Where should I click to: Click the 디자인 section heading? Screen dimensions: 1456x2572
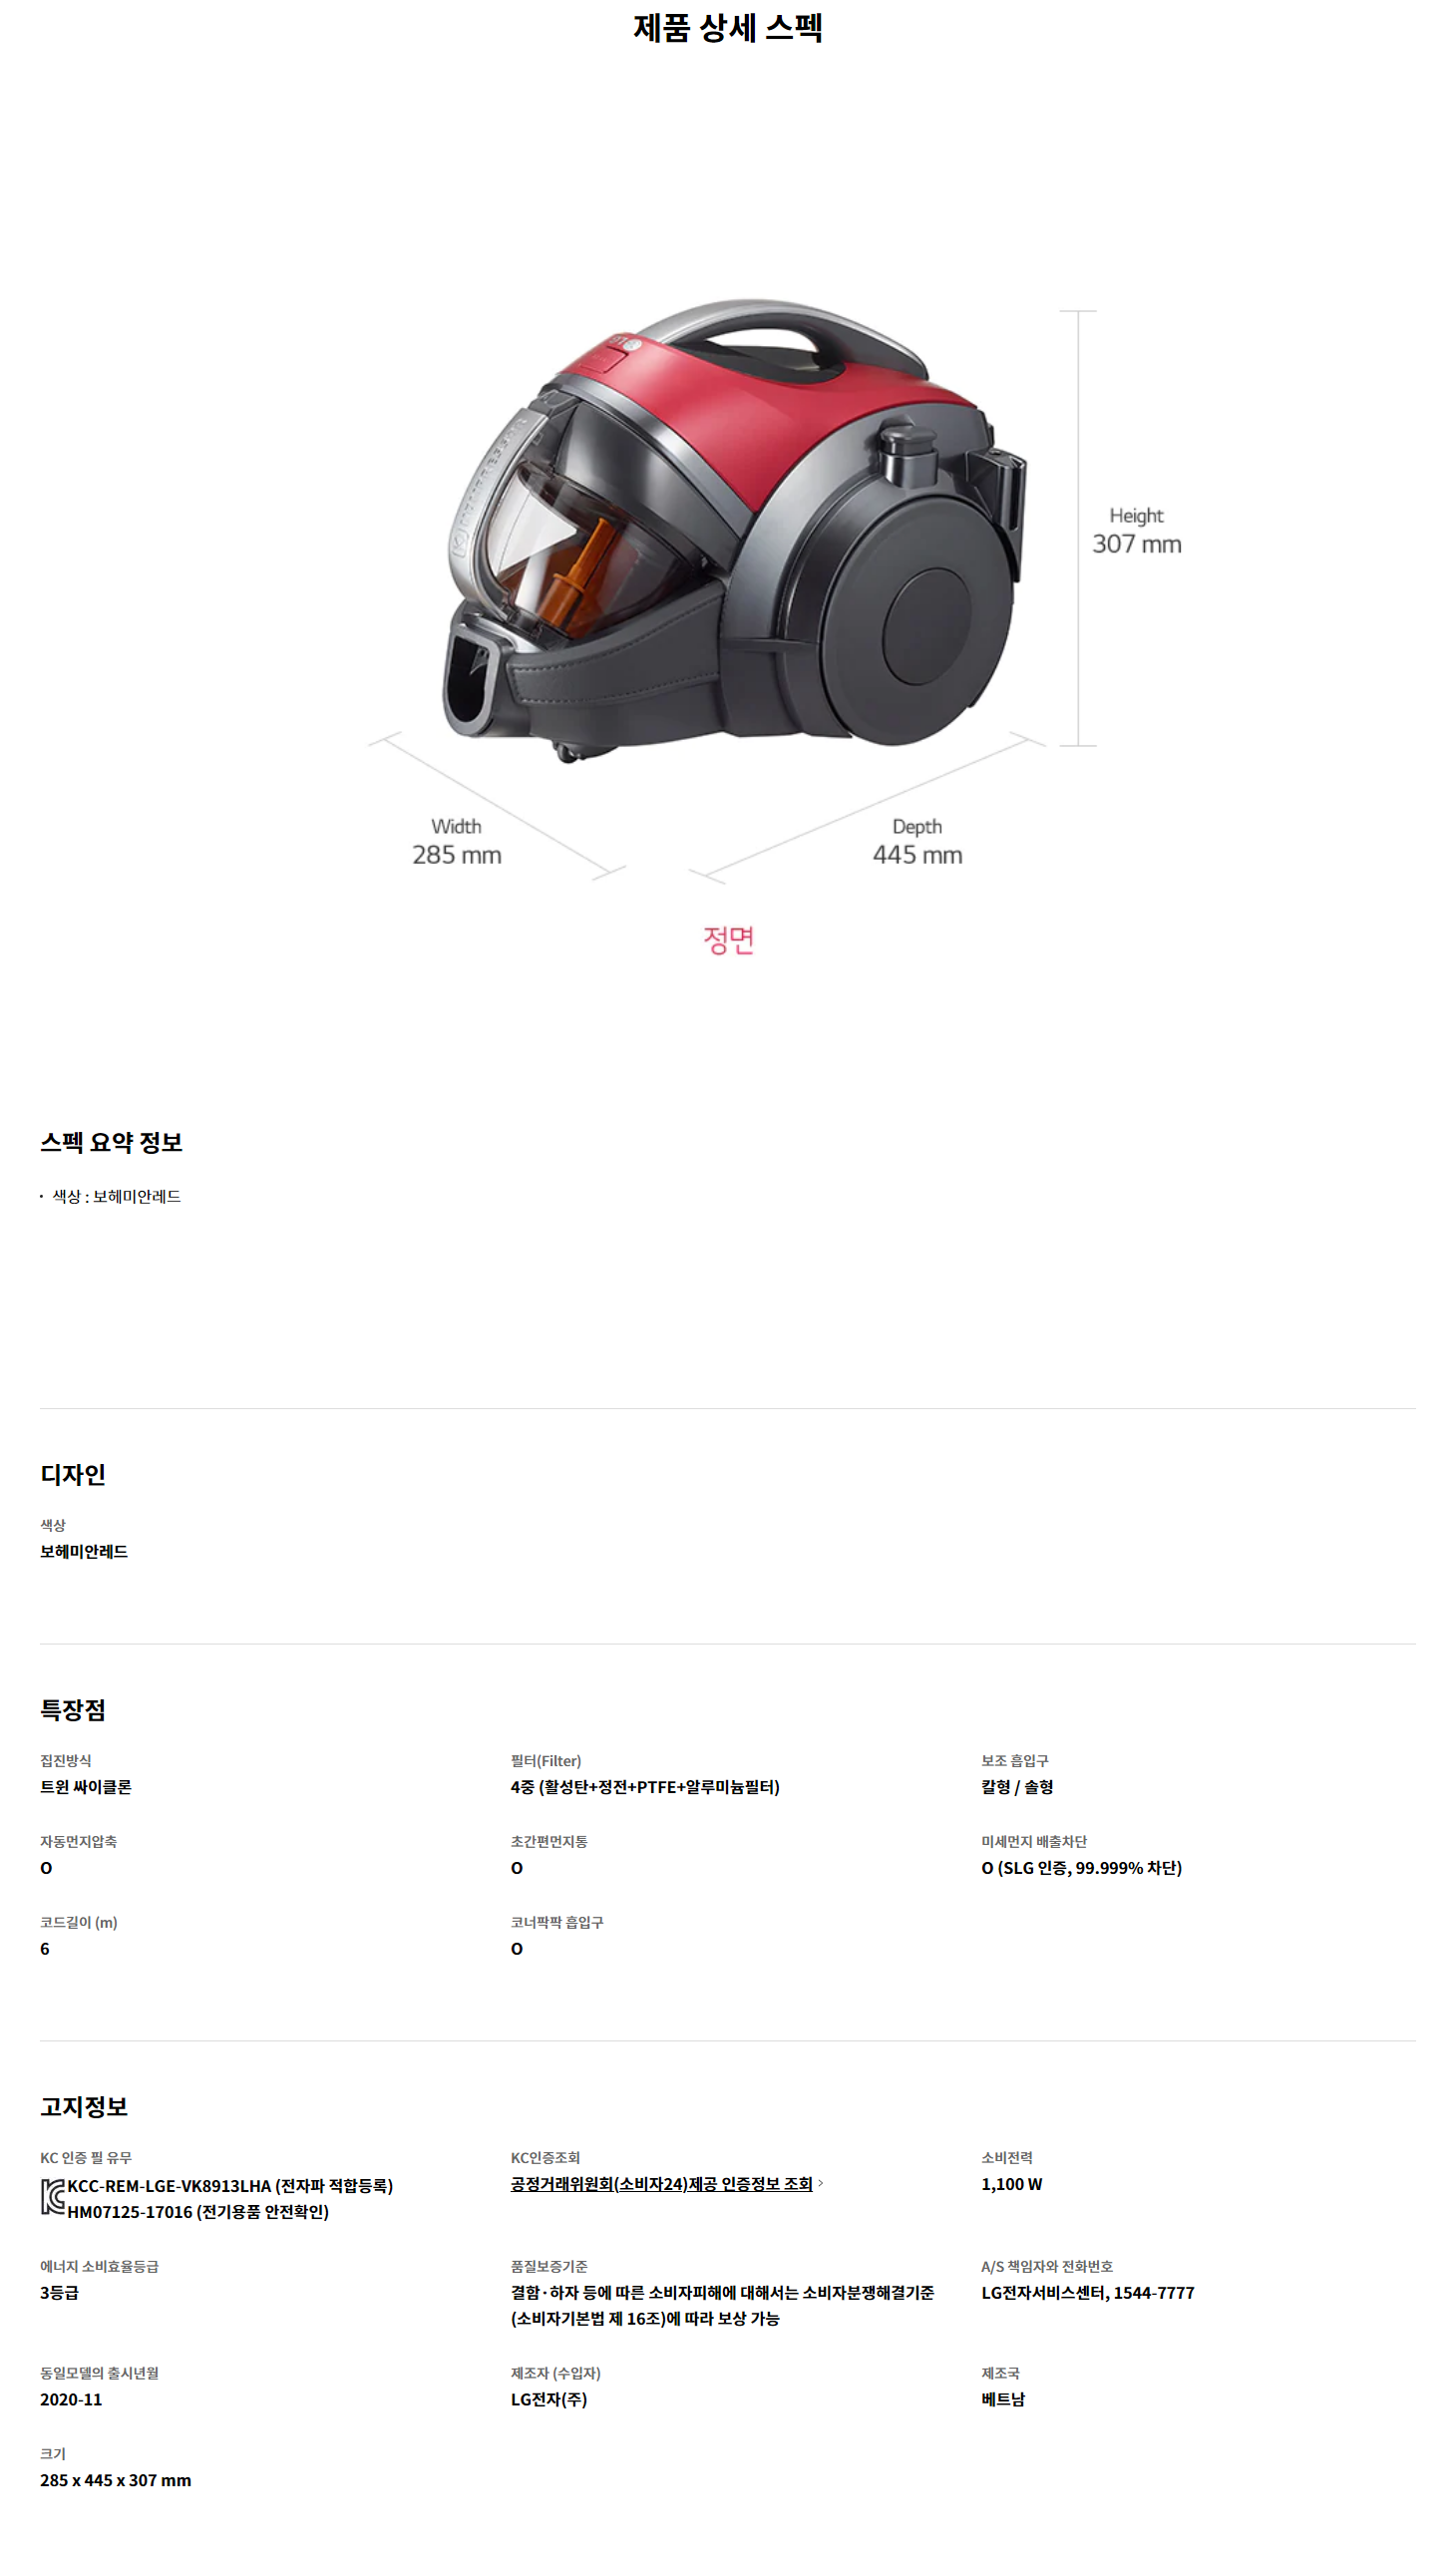tap(73, 1474)
